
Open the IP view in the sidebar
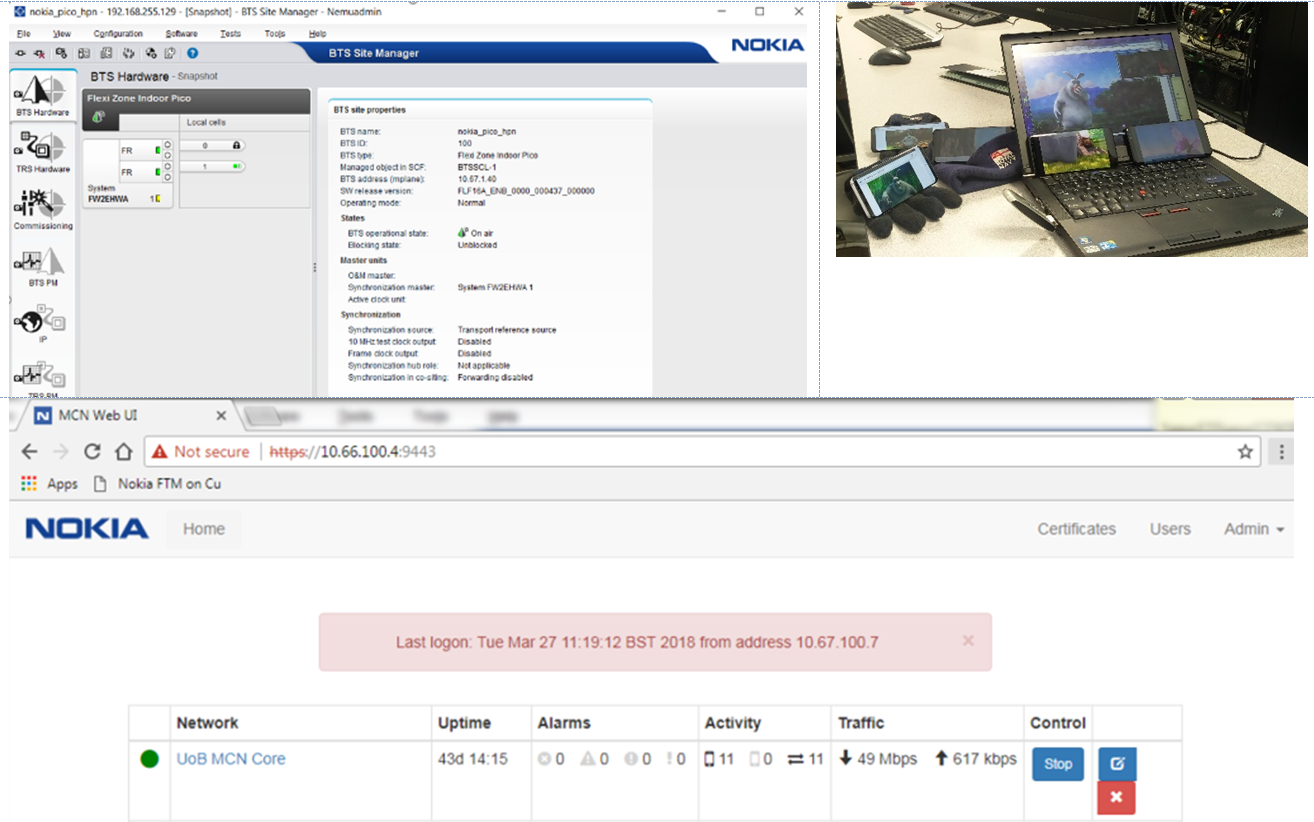pyautogui.click(x=42, y=323)
